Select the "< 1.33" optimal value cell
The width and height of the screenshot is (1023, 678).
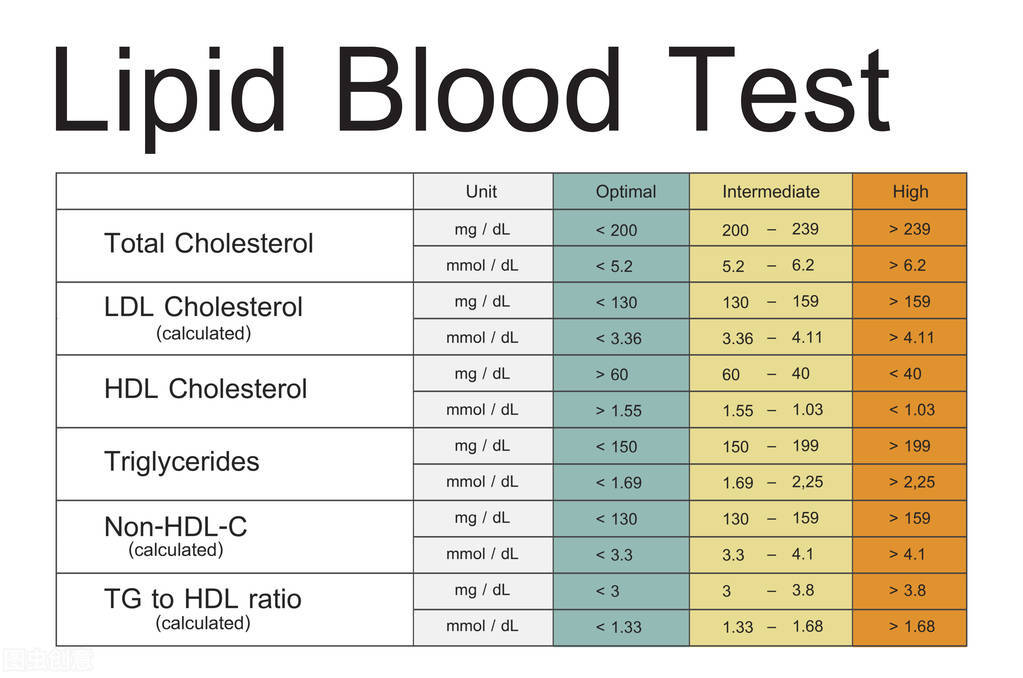618,627
